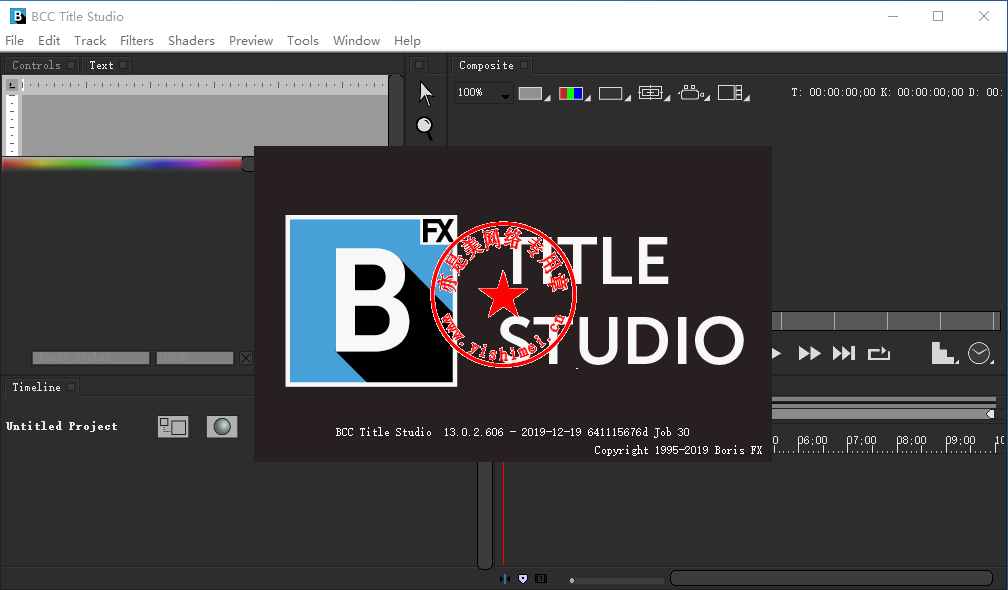Open the Help menu
Screen dimensions: 1008x590
pyautogui.click(x=408, y=40)
